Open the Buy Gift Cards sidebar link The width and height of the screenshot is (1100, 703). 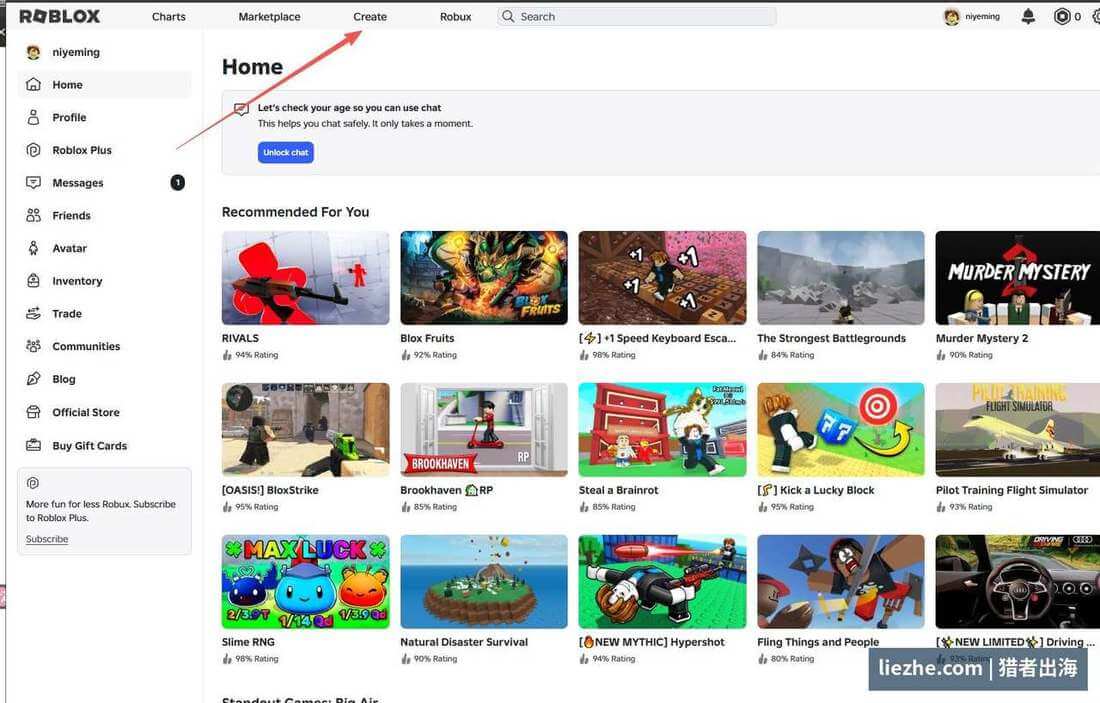[104, 445]
